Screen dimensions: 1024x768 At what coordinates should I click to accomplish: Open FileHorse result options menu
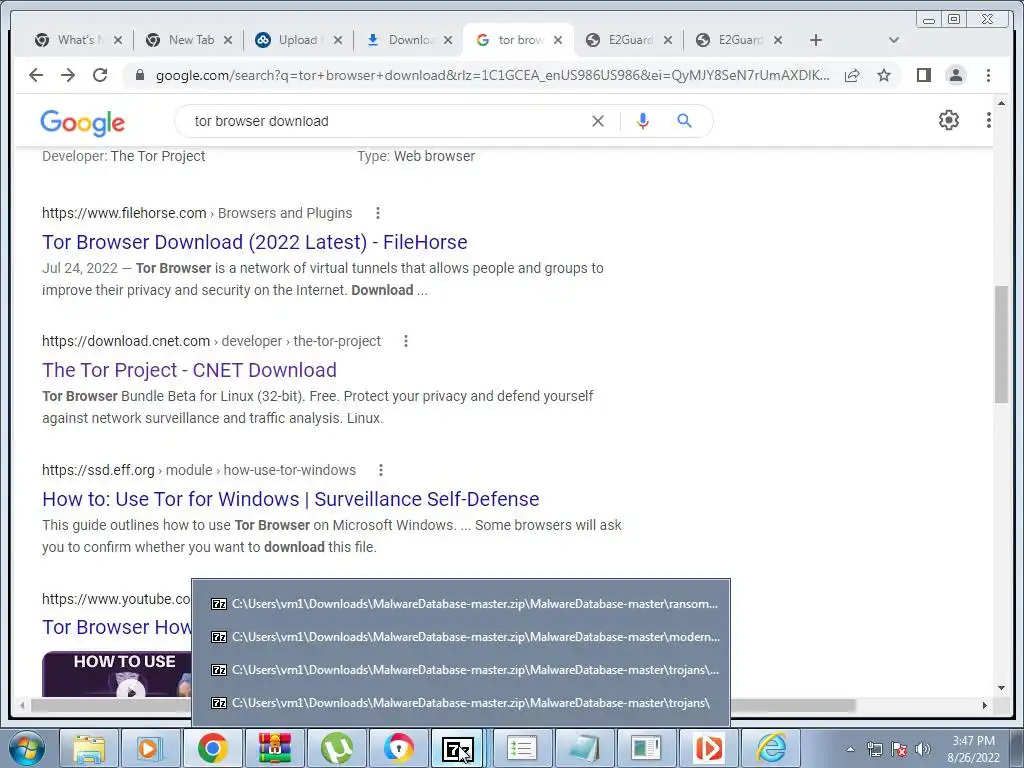377,213
